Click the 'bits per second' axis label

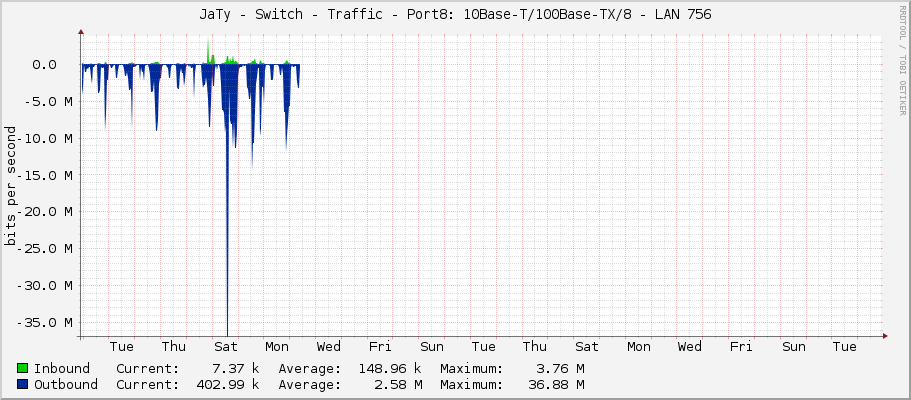(x=10, y=186)
